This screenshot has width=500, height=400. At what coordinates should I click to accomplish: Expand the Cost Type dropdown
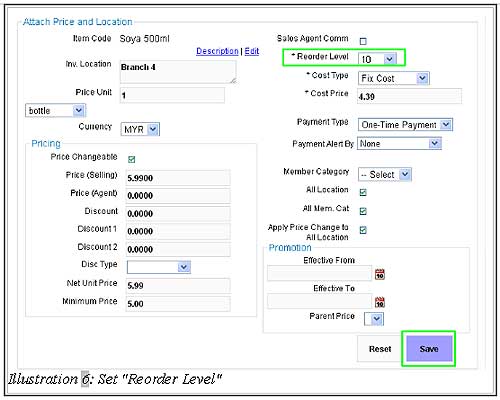(x=393, y=78)
